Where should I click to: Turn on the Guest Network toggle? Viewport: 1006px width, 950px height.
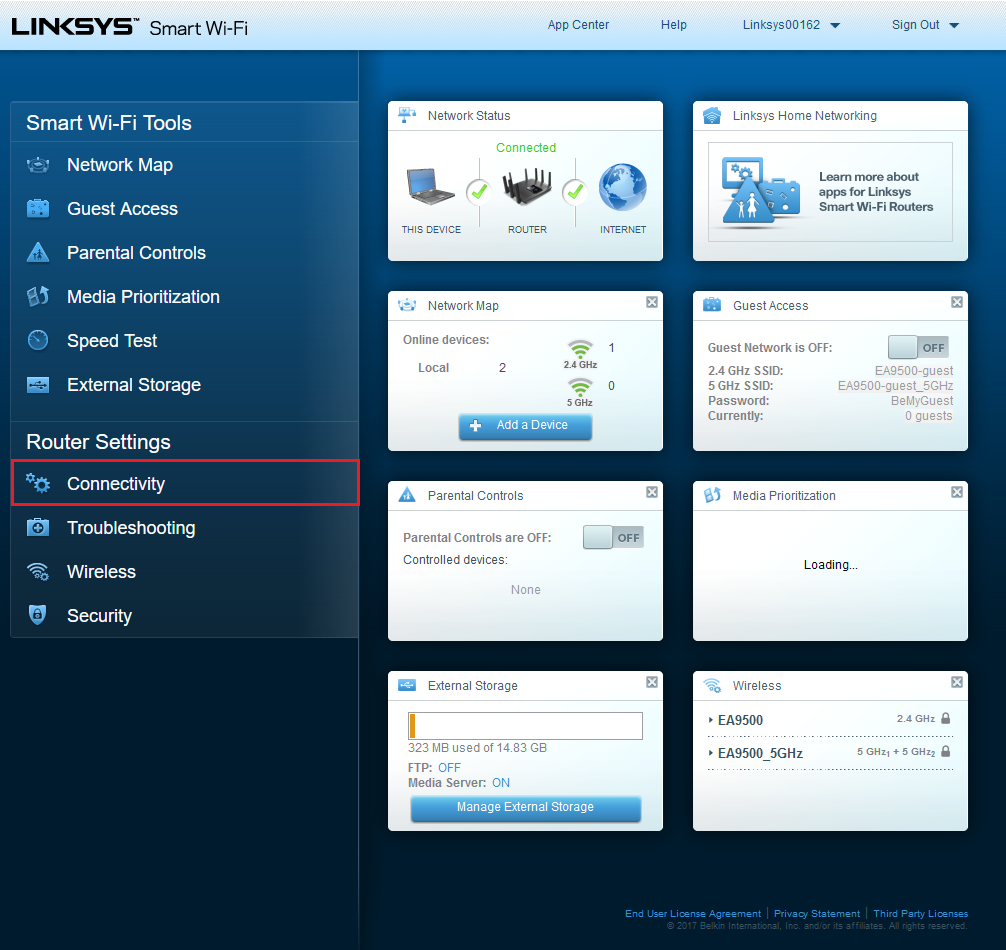(918, 347)
